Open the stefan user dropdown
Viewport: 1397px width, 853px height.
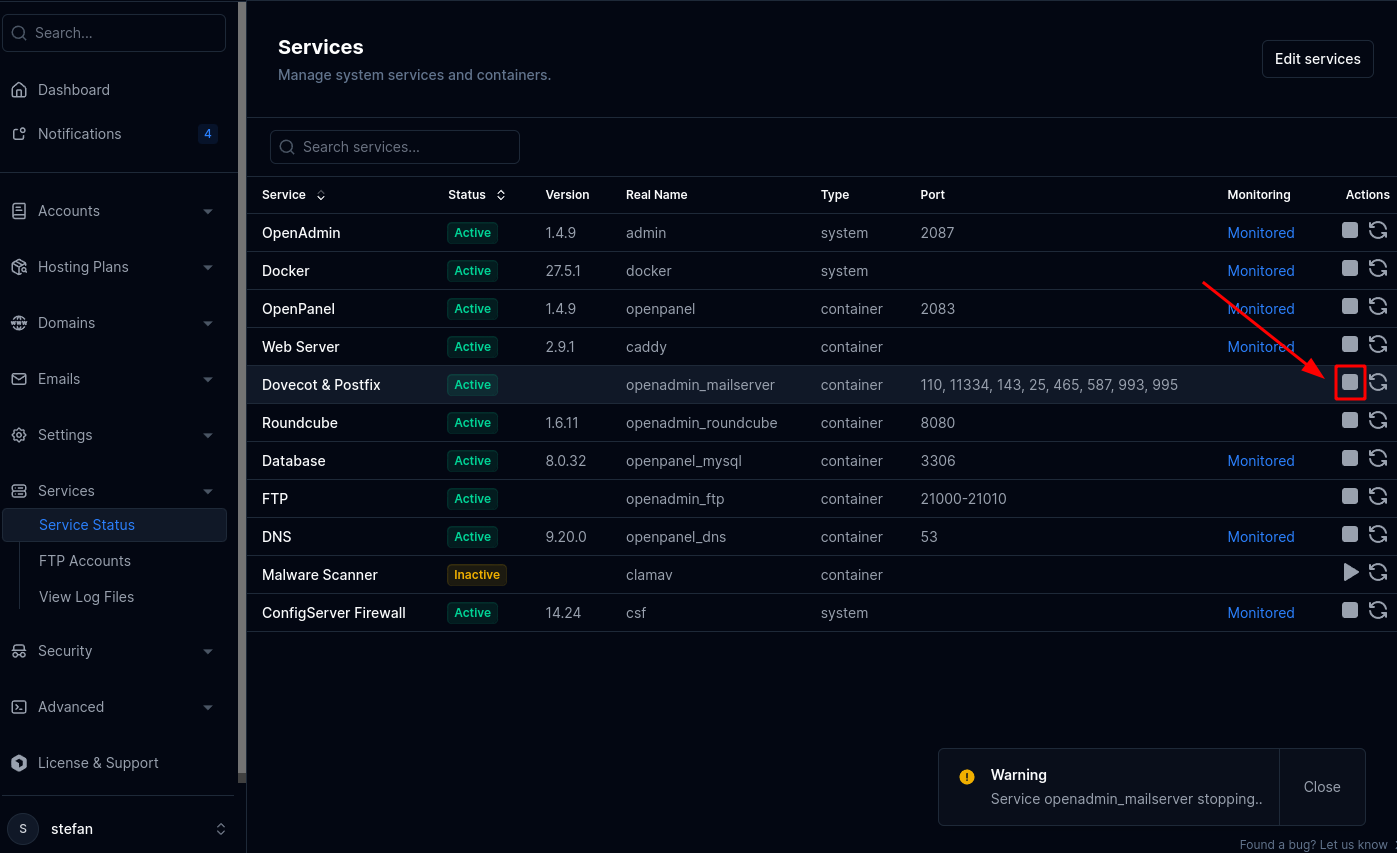tap(118, 829)
